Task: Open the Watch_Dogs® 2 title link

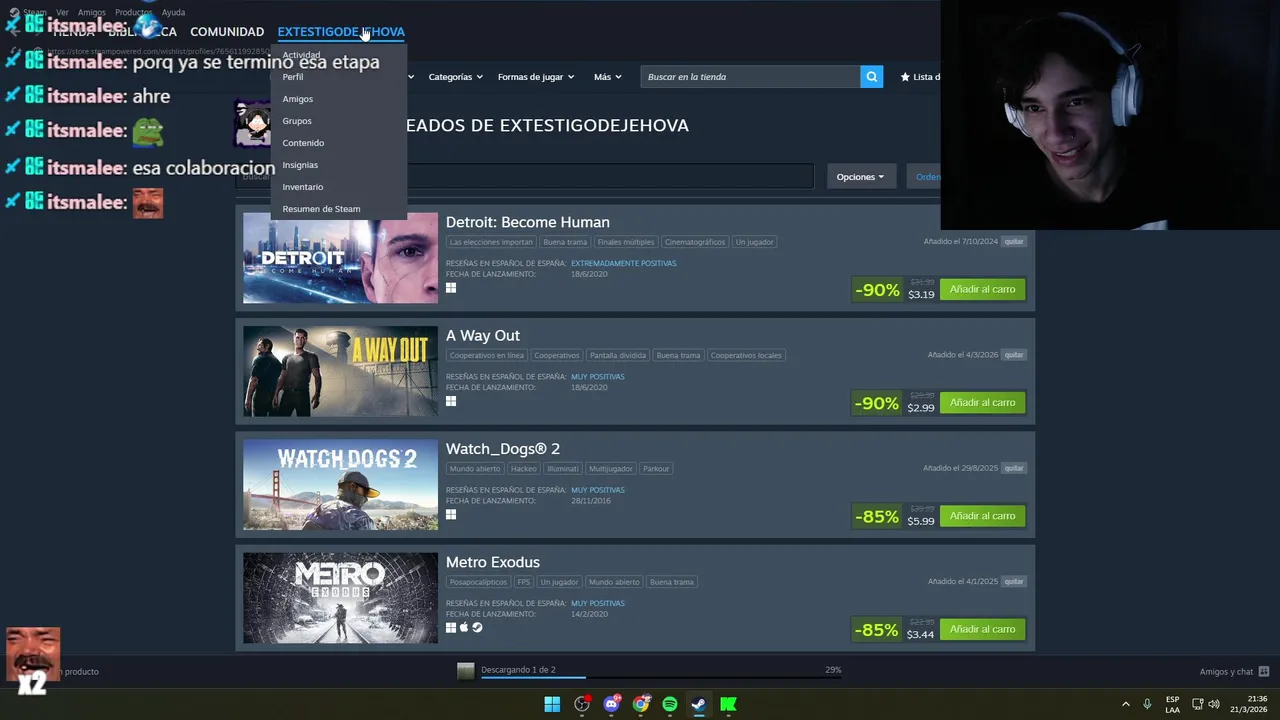Action: [503, 449]
